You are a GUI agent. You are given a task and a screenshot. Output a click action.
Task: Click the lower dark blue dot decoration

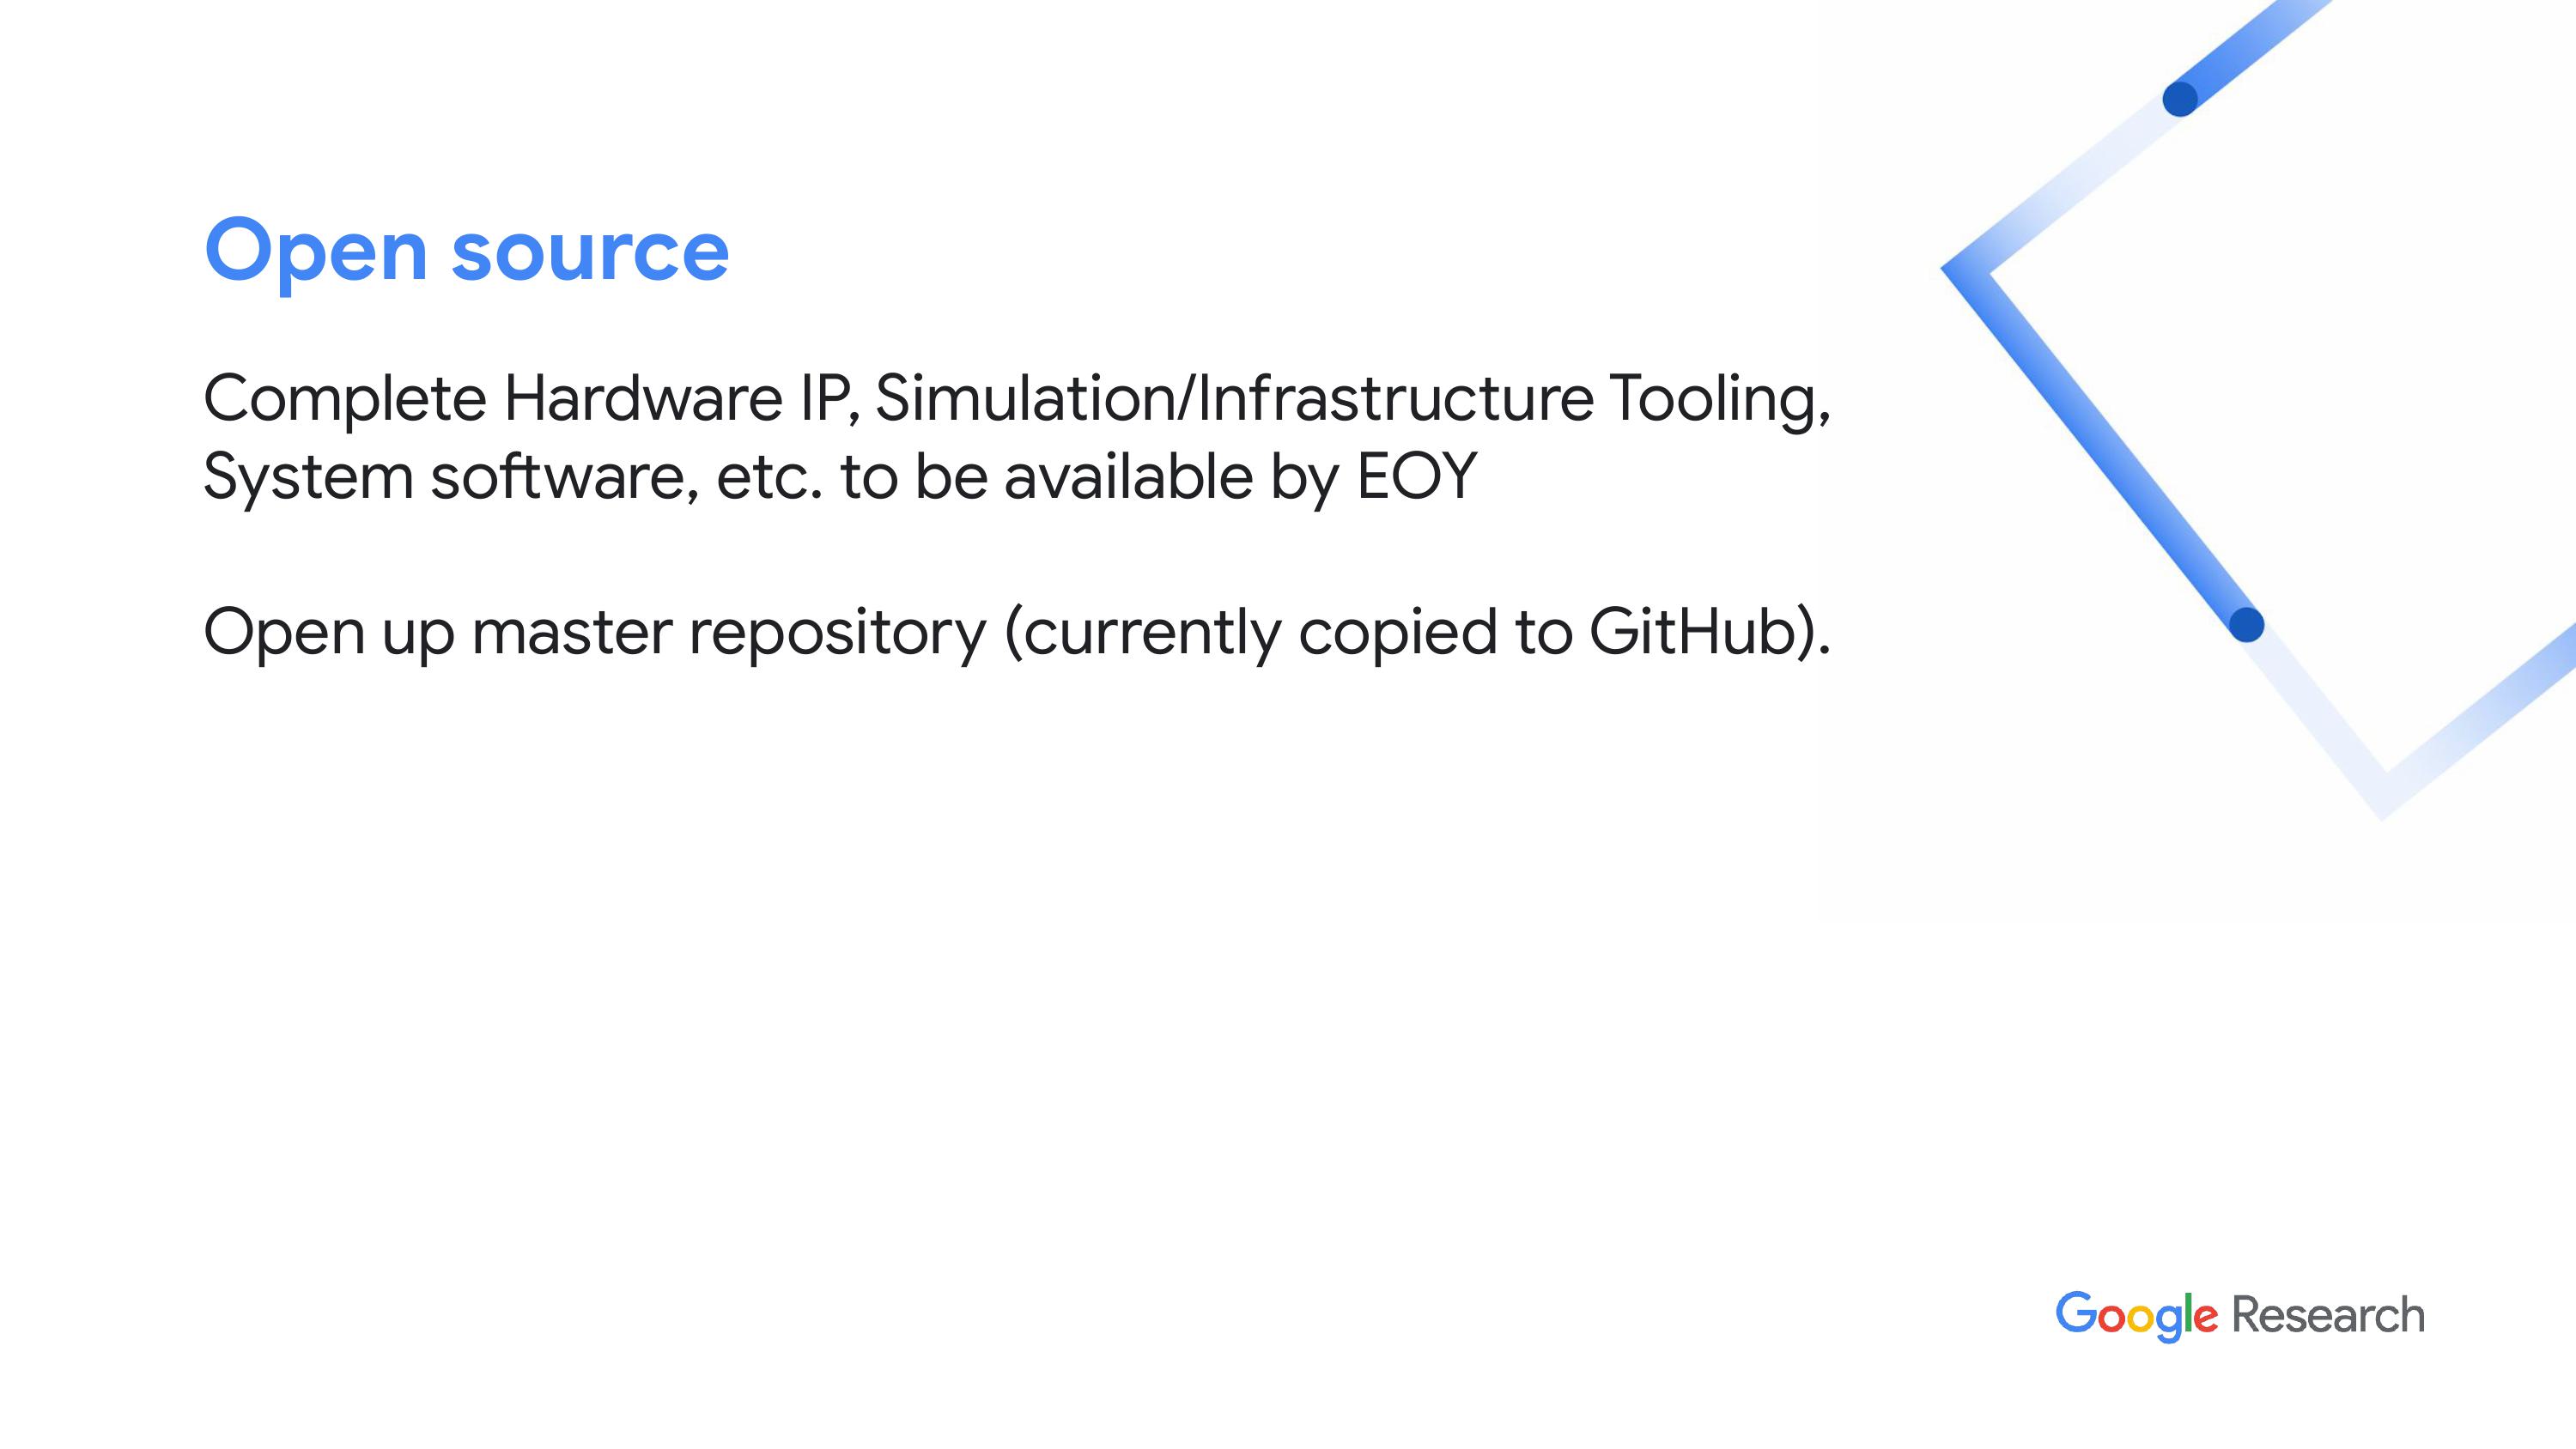pos(2247,624)
